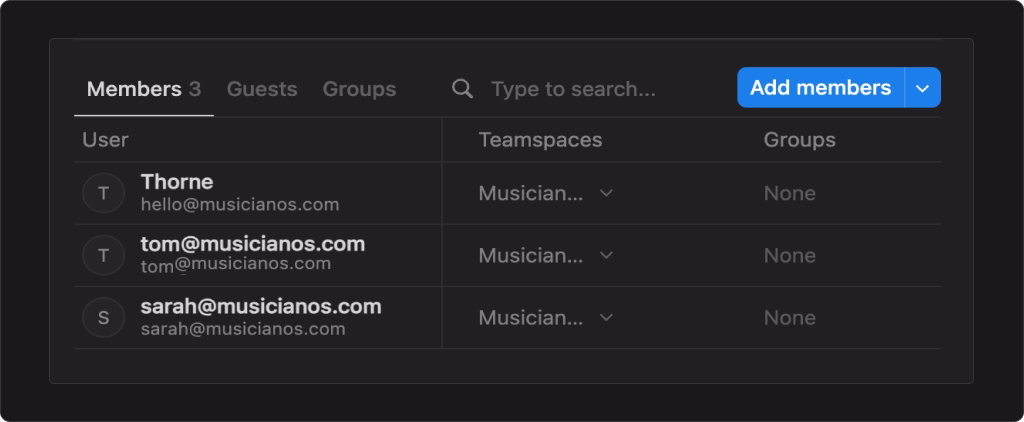Select the Thorne member name
The height and width of the screenshot is (422, 1024).
pyautogui.click(x=177, y=182)
